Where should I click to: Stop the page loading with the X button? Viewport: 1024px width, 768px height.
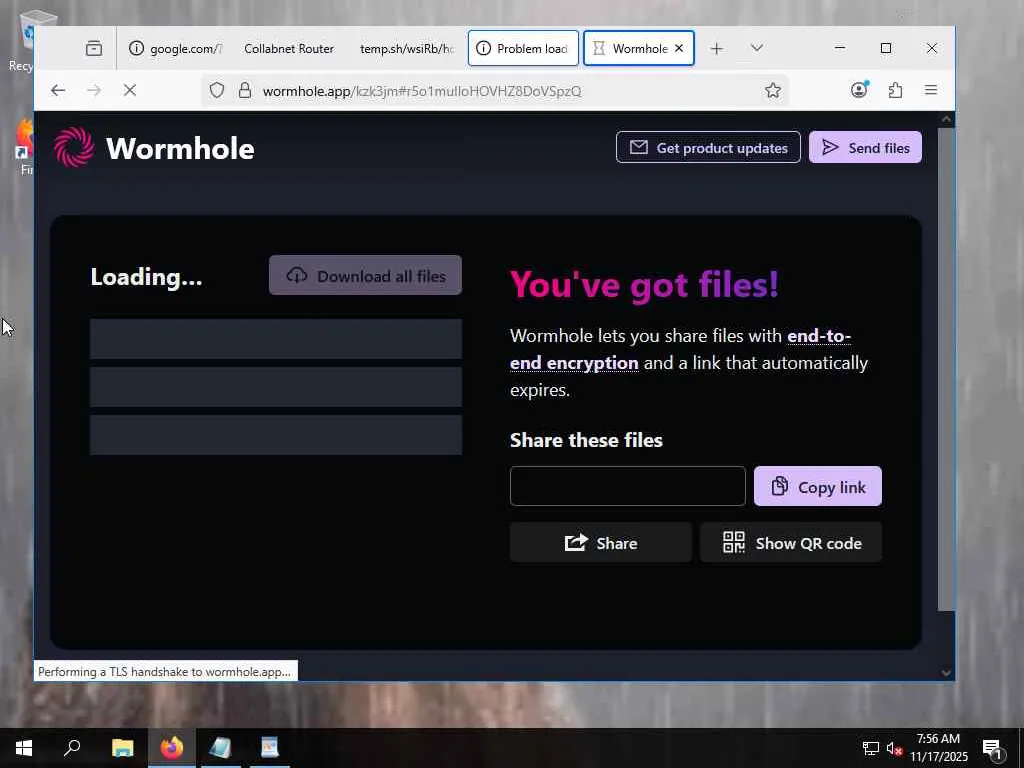point(130,90)
